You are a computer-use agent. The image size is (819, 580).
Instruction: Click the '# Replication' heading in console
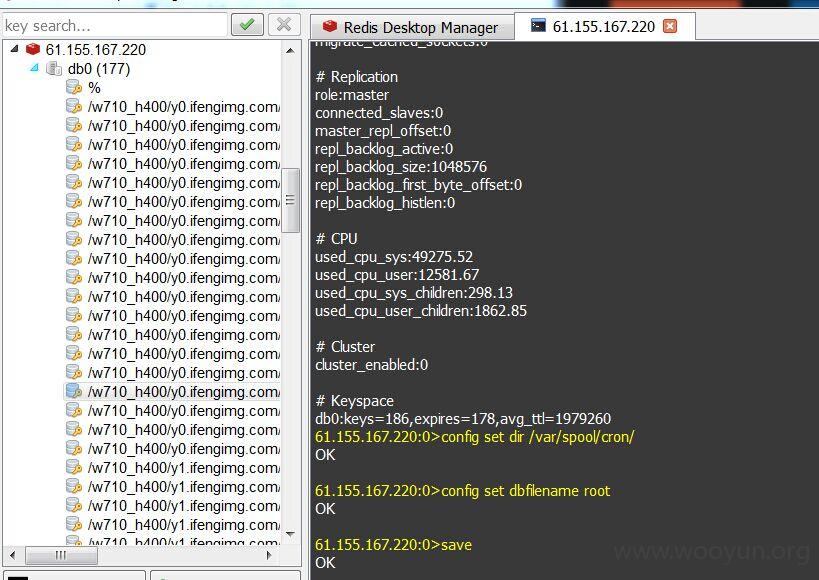point(357,77)
